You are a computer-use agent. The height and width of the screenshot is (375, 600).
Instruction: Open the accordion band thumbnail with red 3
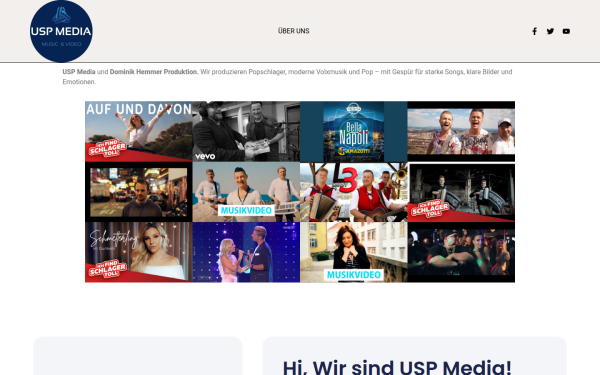click(x=354, y=192)
